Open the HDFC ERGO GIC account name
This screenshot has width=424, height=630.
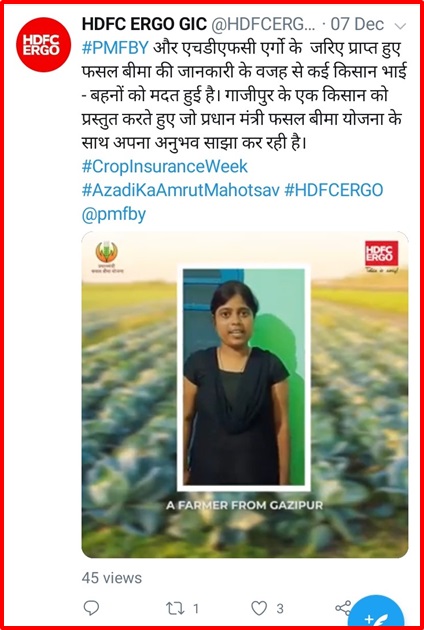point(144,25)
